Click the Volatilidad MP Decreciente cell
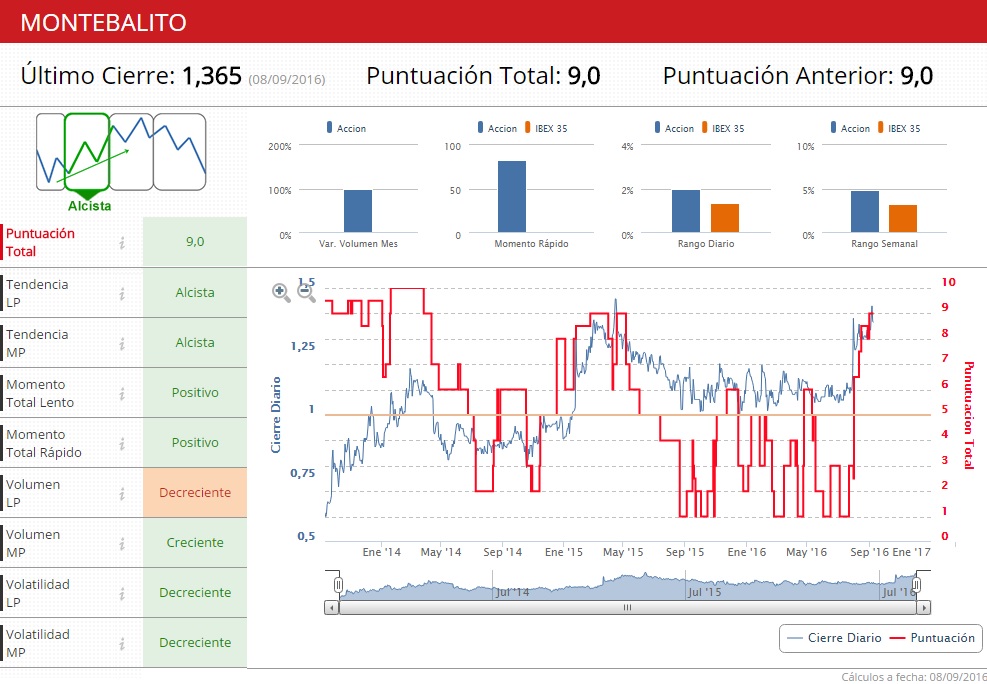The height and width of the screenshot is (684, 987). [x=195, y=643]
